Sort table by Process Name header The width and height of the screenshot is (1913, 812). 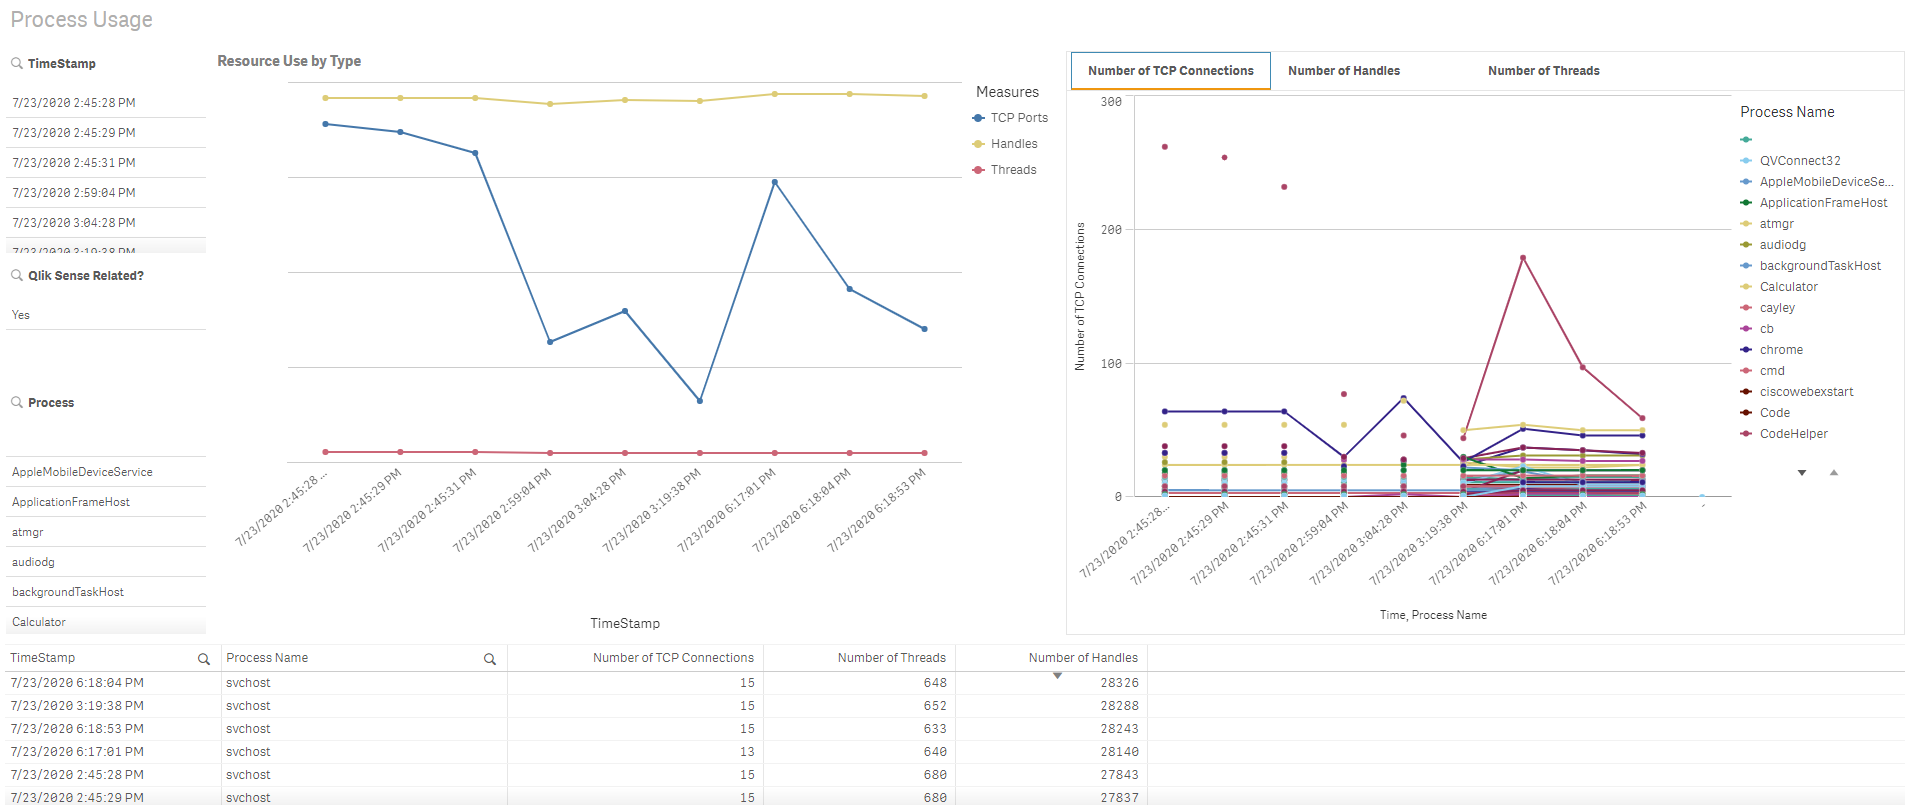267,658
